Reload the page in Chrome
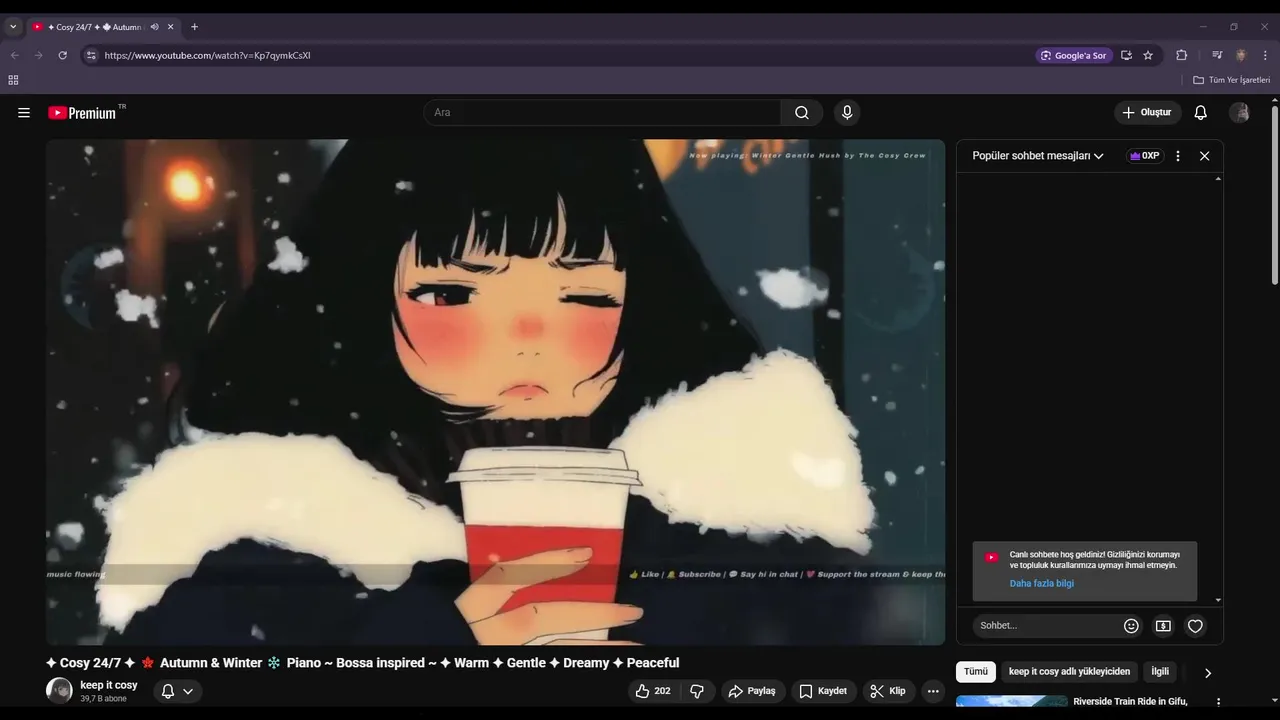The image size is (1280, 720). click(x=62, y=55)
